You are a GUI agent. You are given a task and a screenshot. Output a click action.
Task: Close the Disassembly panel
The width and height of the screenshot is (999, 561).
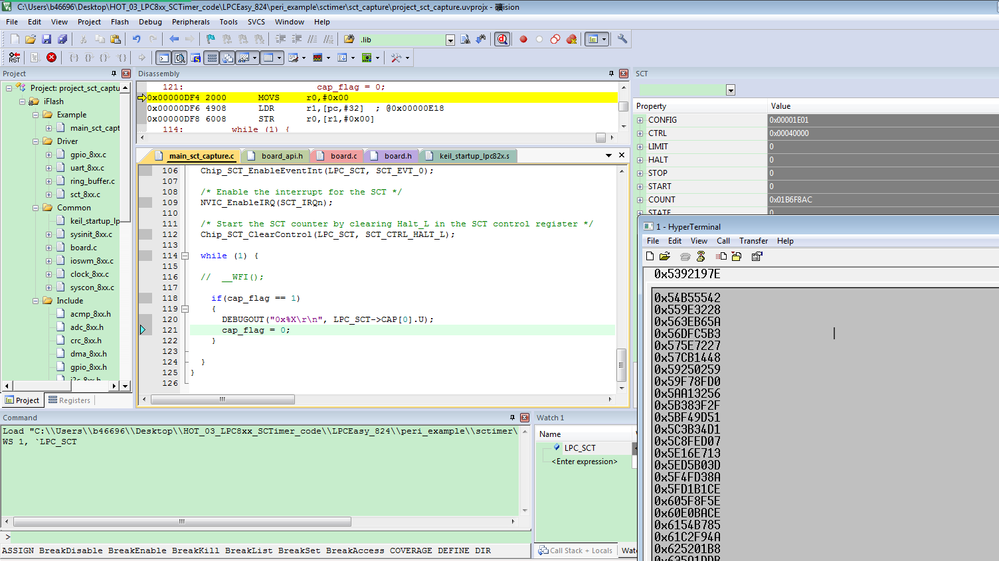click(x=624, y=74)
